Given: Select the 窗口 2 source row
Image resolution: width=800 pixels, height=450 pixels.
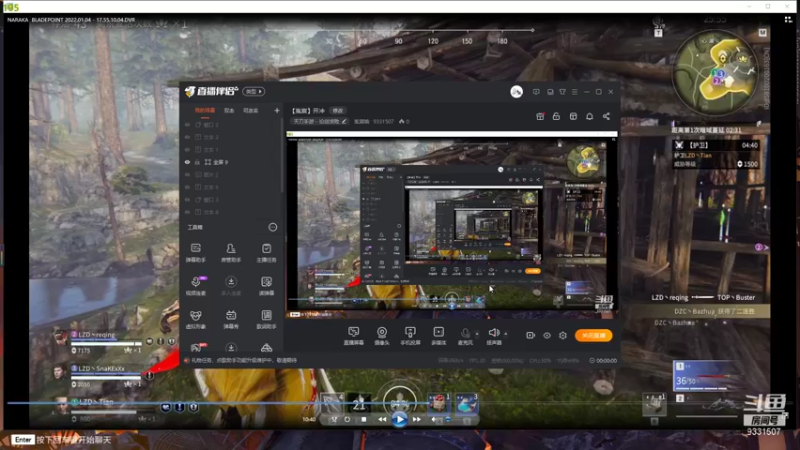Looking at the screenshot, I should 232,124.
